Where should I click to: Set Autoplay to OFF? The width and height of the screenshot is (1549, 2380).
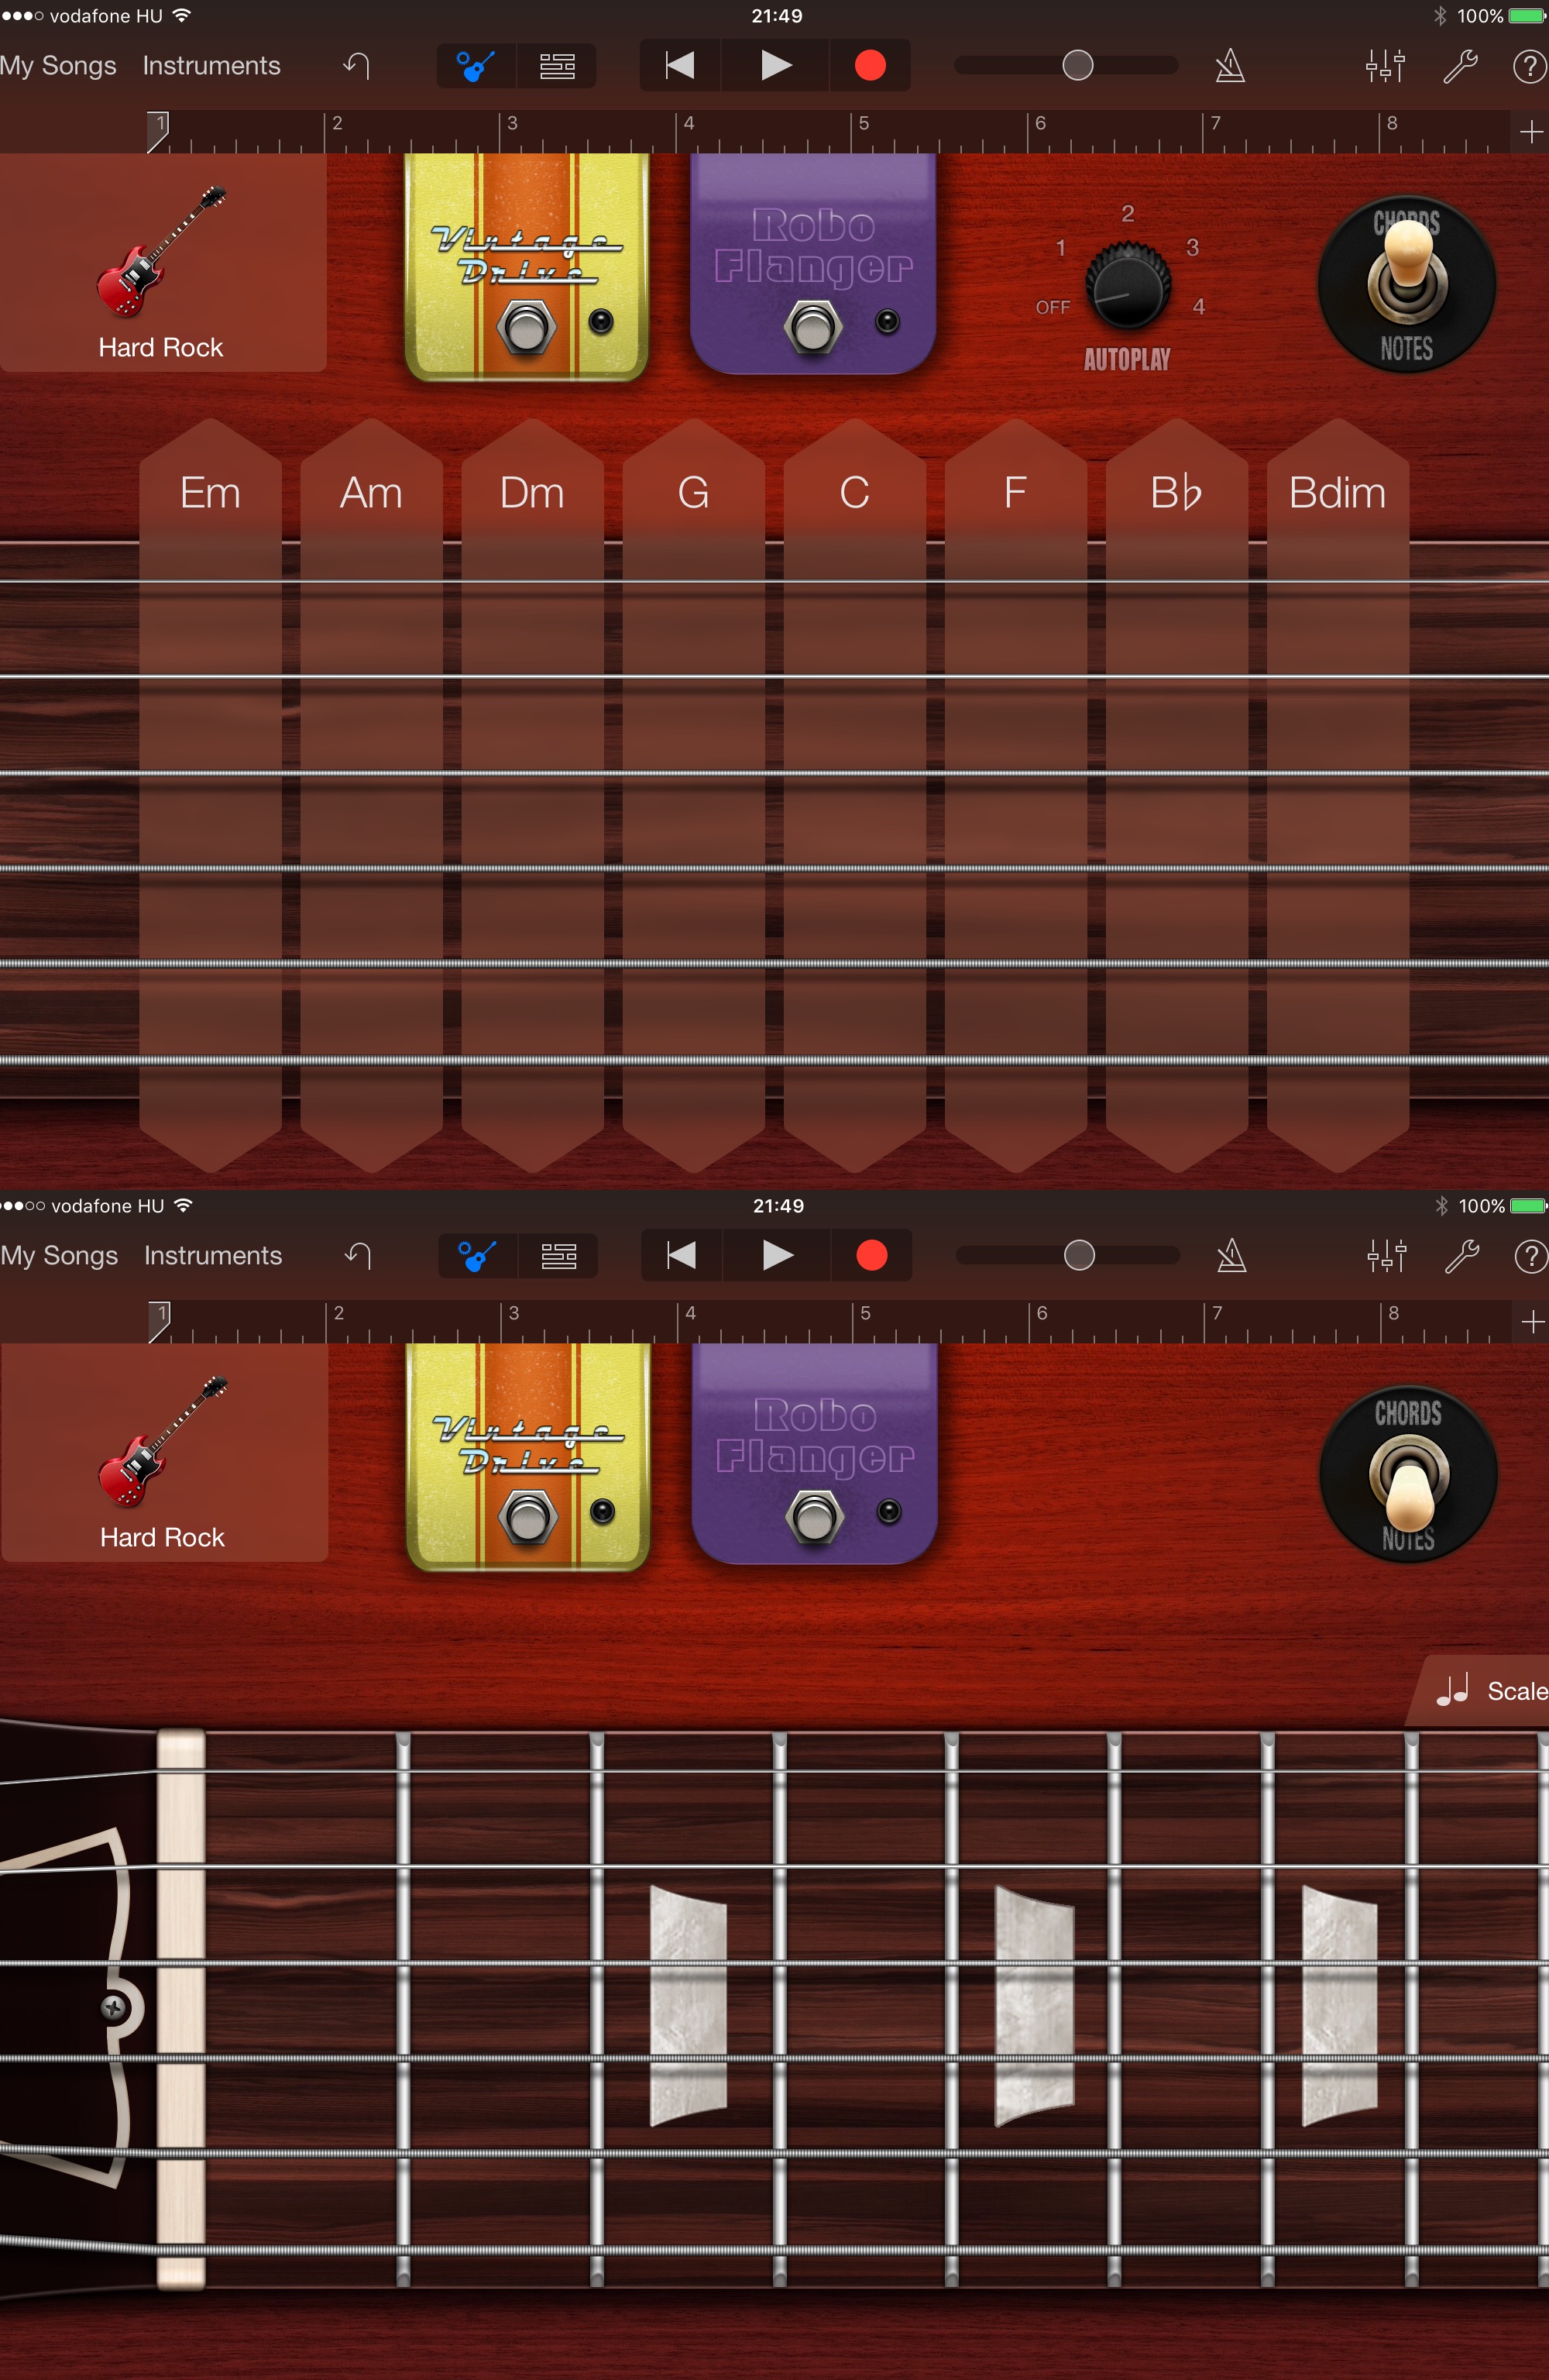pyautogui.click(x=1053, y=307)
